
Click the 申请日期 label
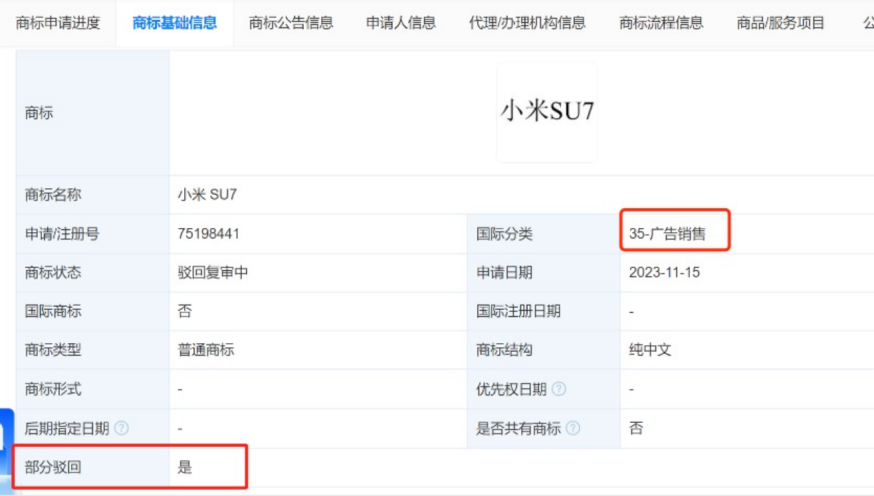pos(504,273)
